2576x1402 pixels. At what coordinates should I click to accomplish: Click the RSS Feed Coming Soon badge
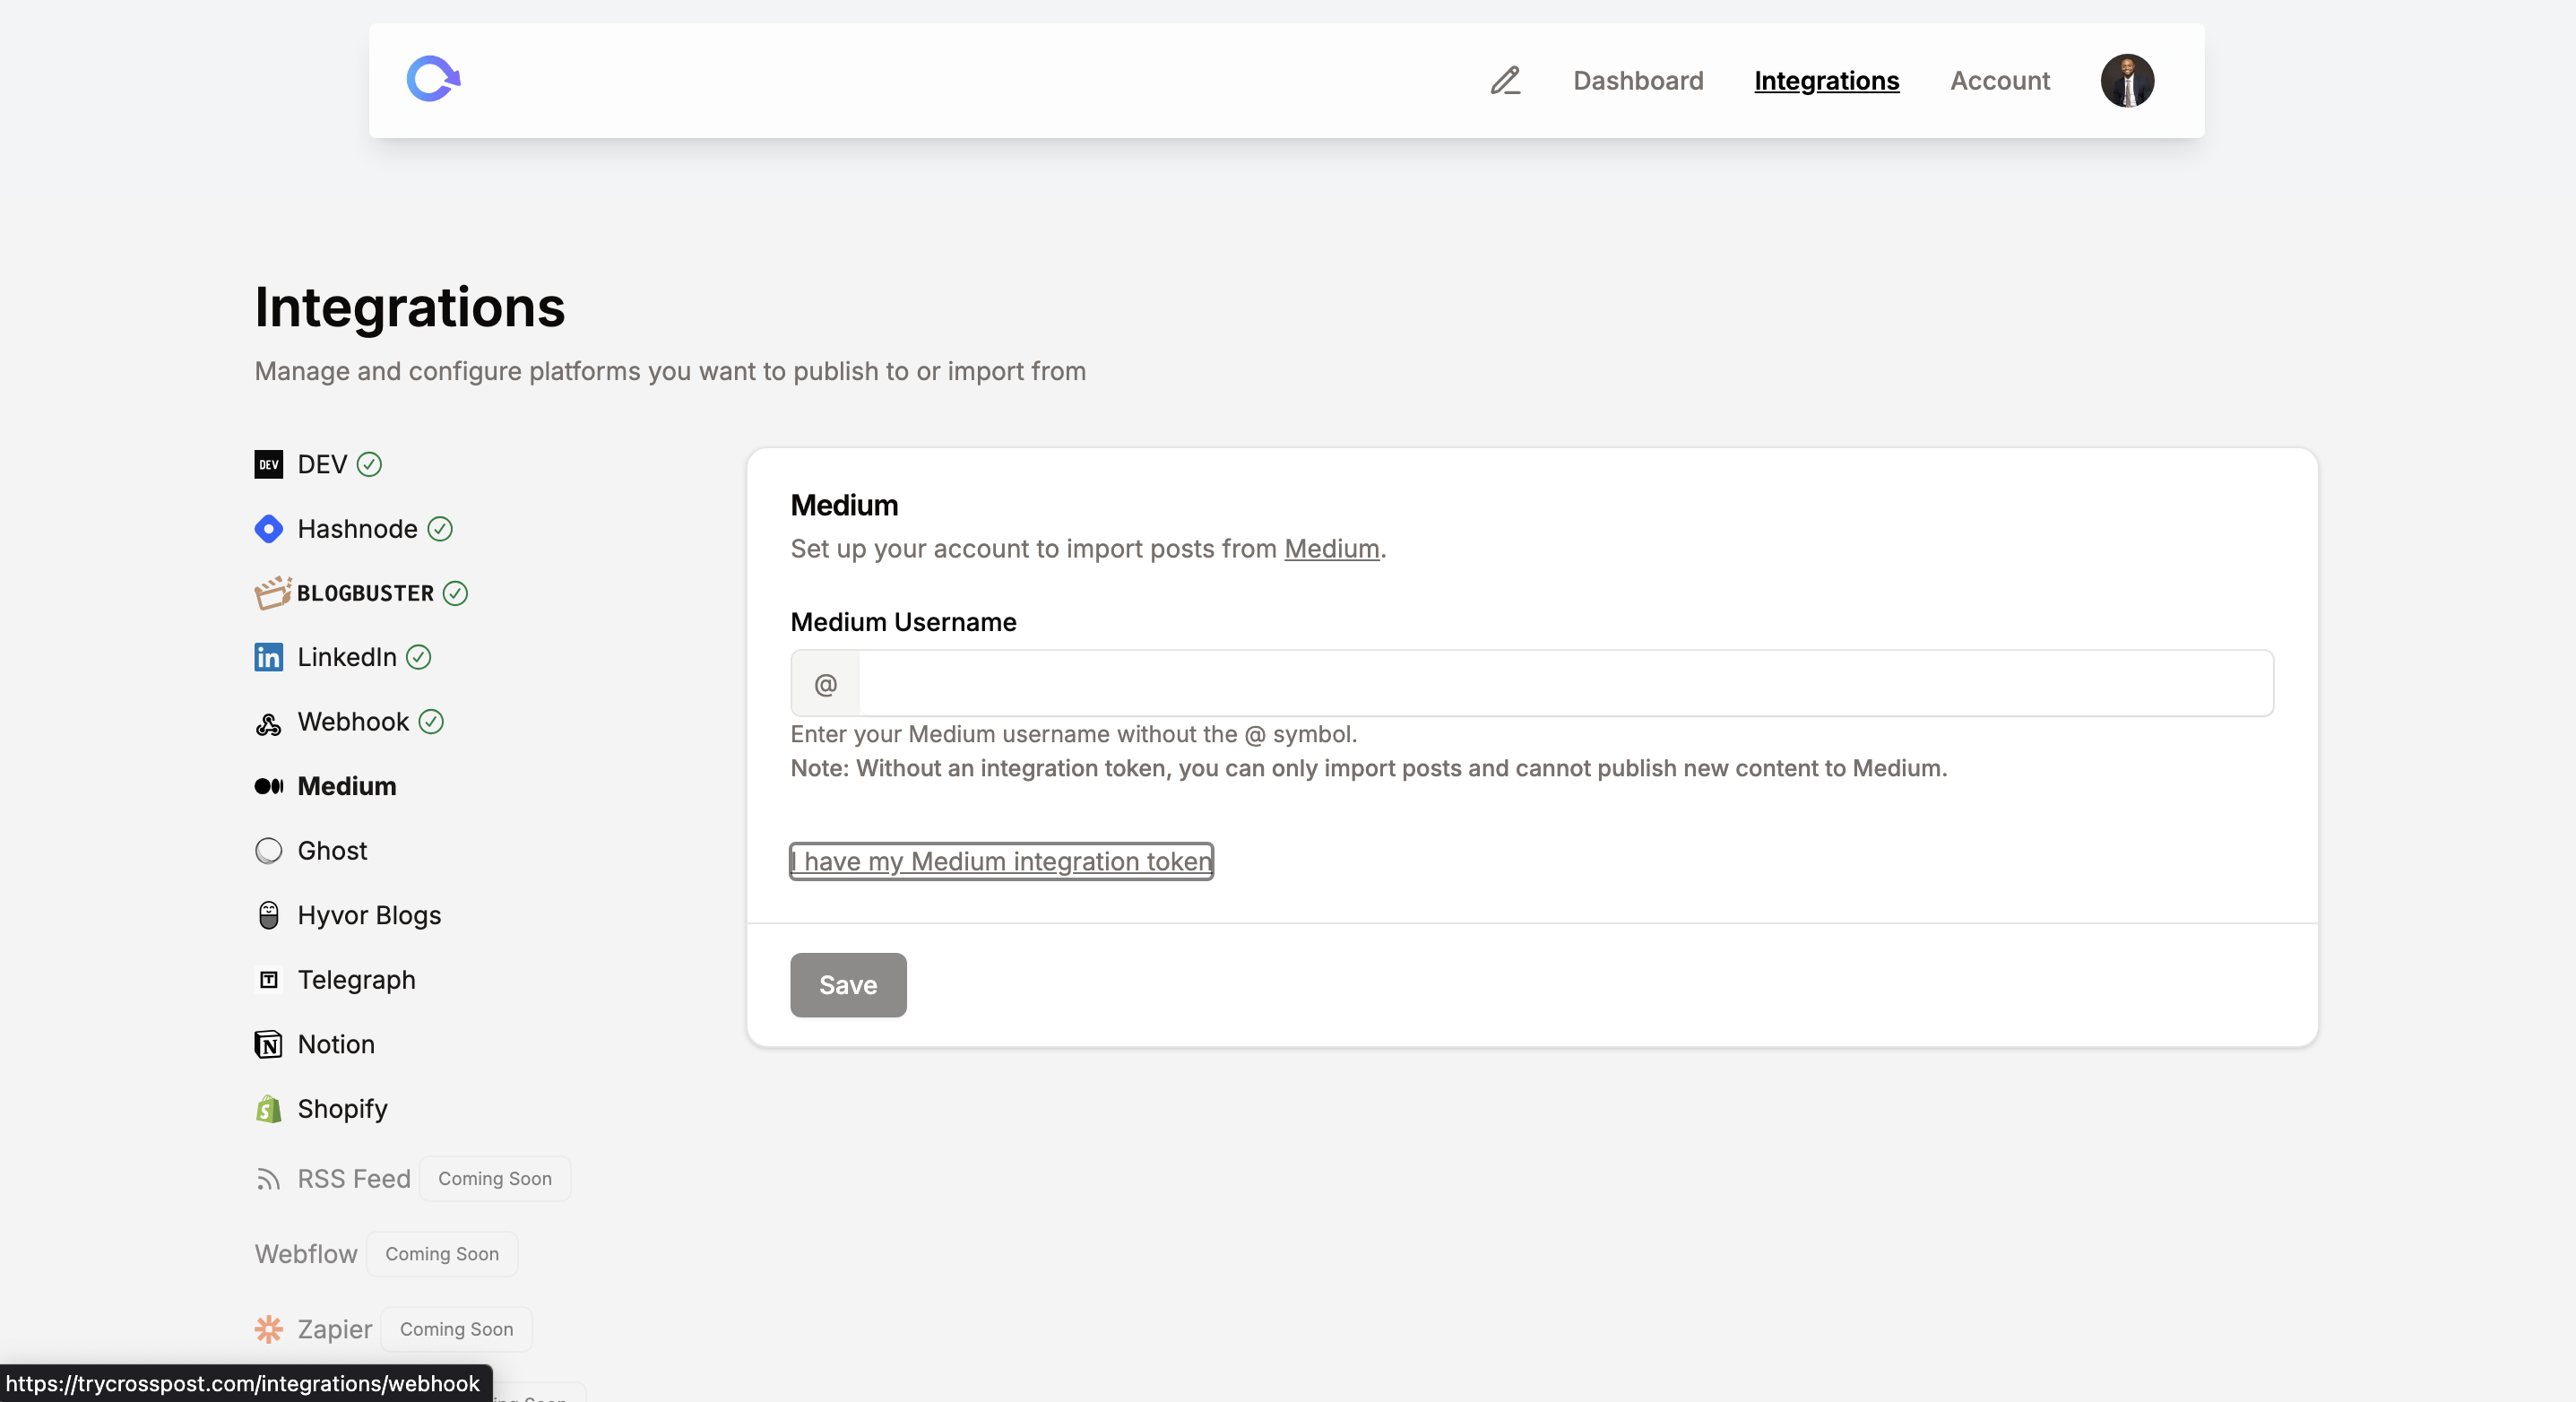(x=495, y=1179)
